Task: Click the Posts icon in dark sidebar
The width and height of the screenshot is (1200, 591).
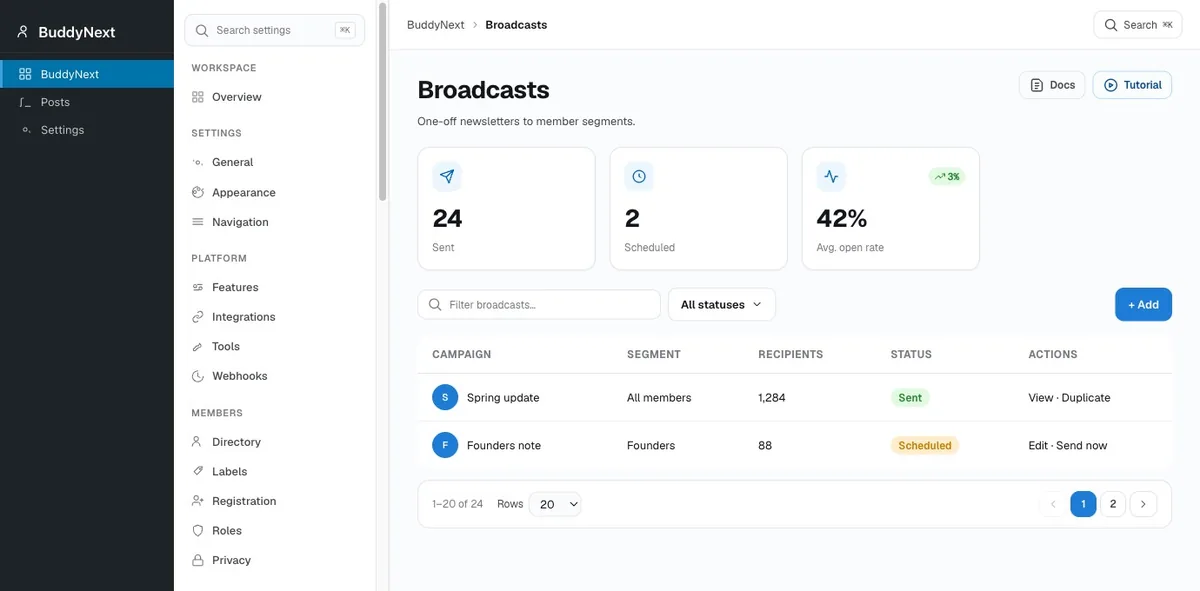Action: (x=25, y=102)
